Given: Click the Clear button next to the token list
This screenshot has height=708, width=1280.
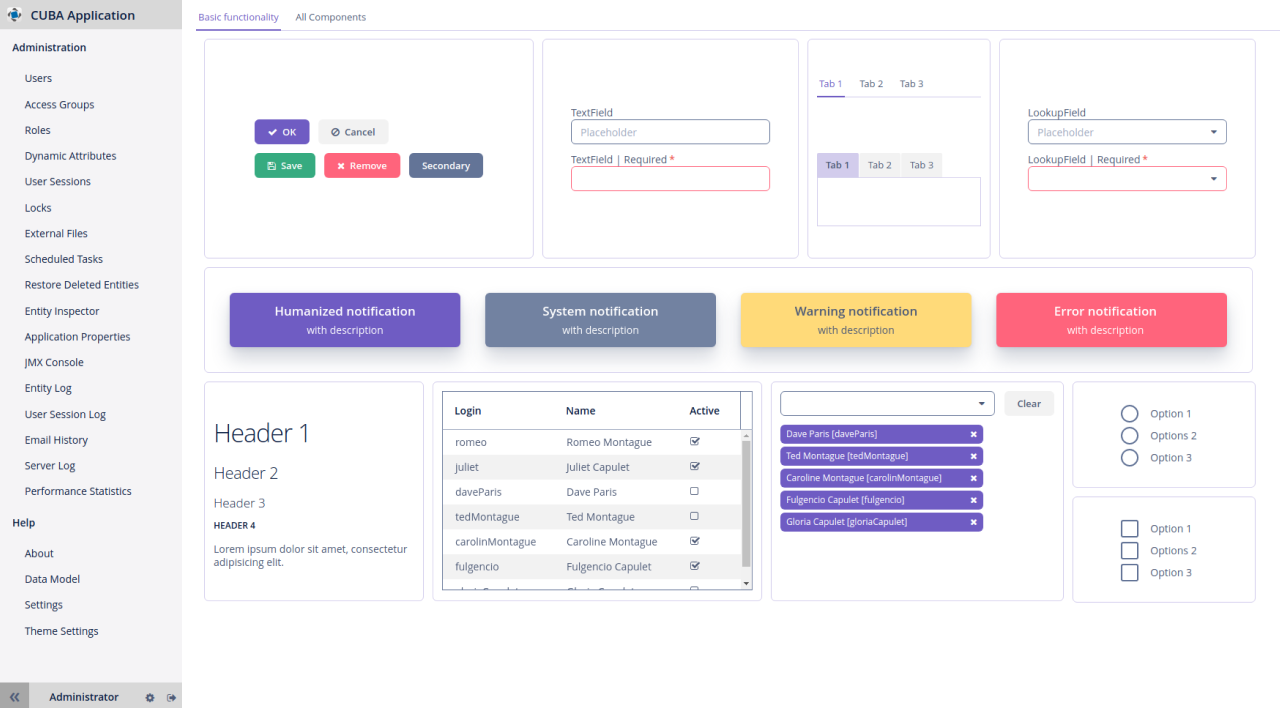Looking at the screenshot, I should pos(1029,403).
